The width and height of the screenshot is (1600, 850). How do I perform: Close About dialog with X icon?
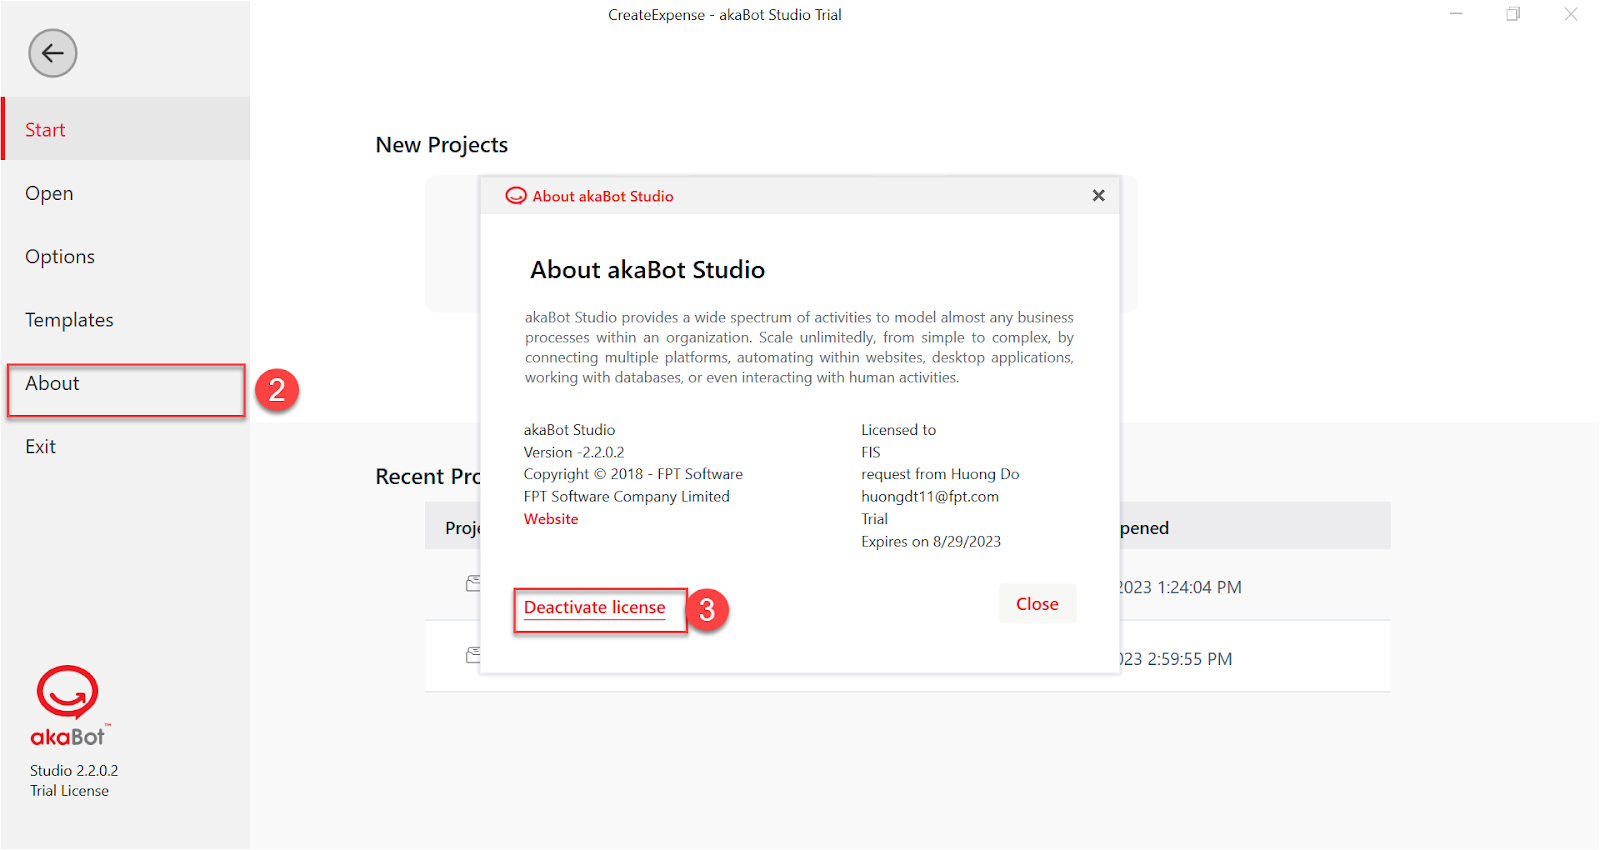[x=1098, y=196]
